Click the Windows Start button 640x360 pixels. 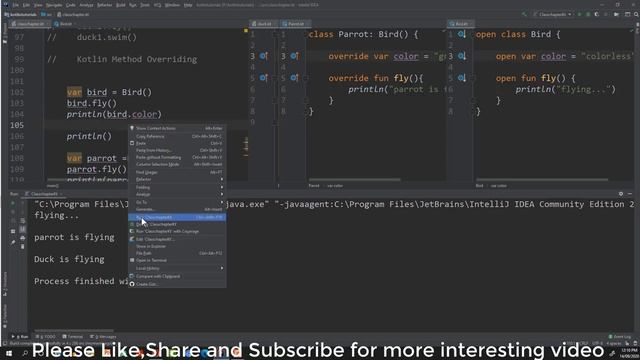pos(9,353)
